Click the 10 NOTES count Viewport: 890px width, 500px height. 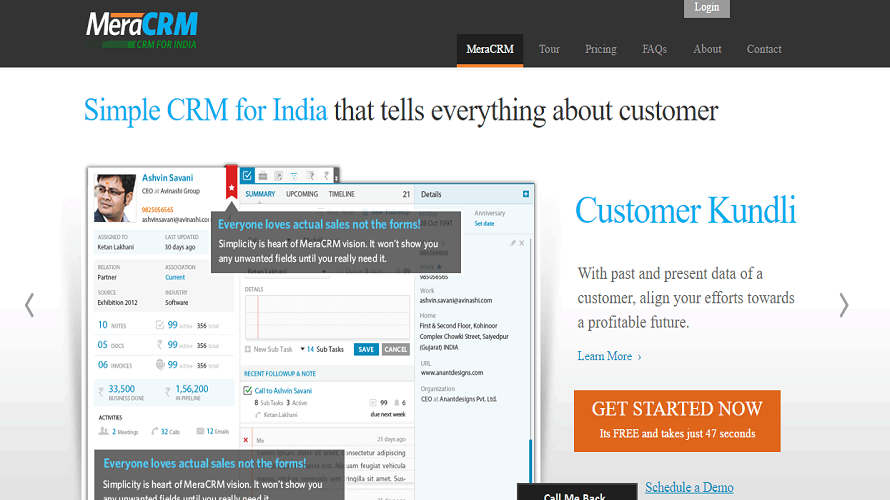[x=103, y=325]
